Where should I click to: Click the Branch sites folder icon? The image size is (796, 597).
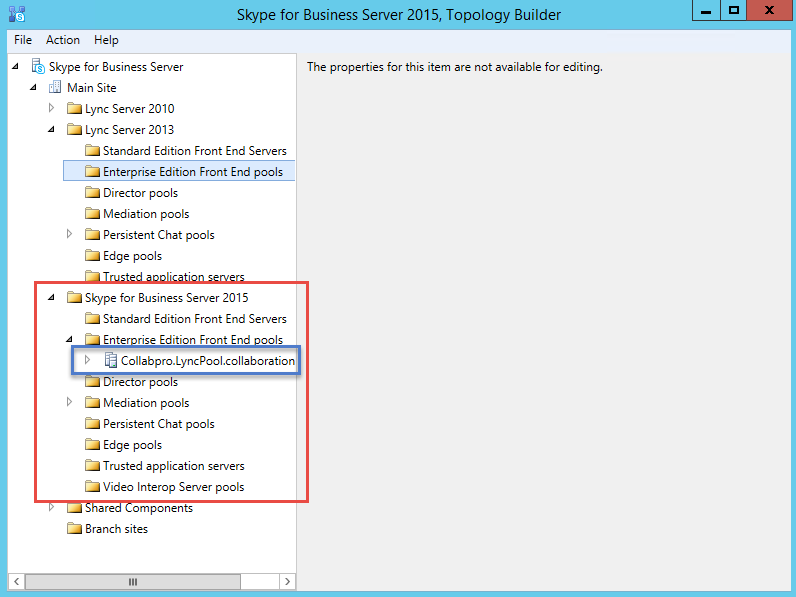click(75, 528)
